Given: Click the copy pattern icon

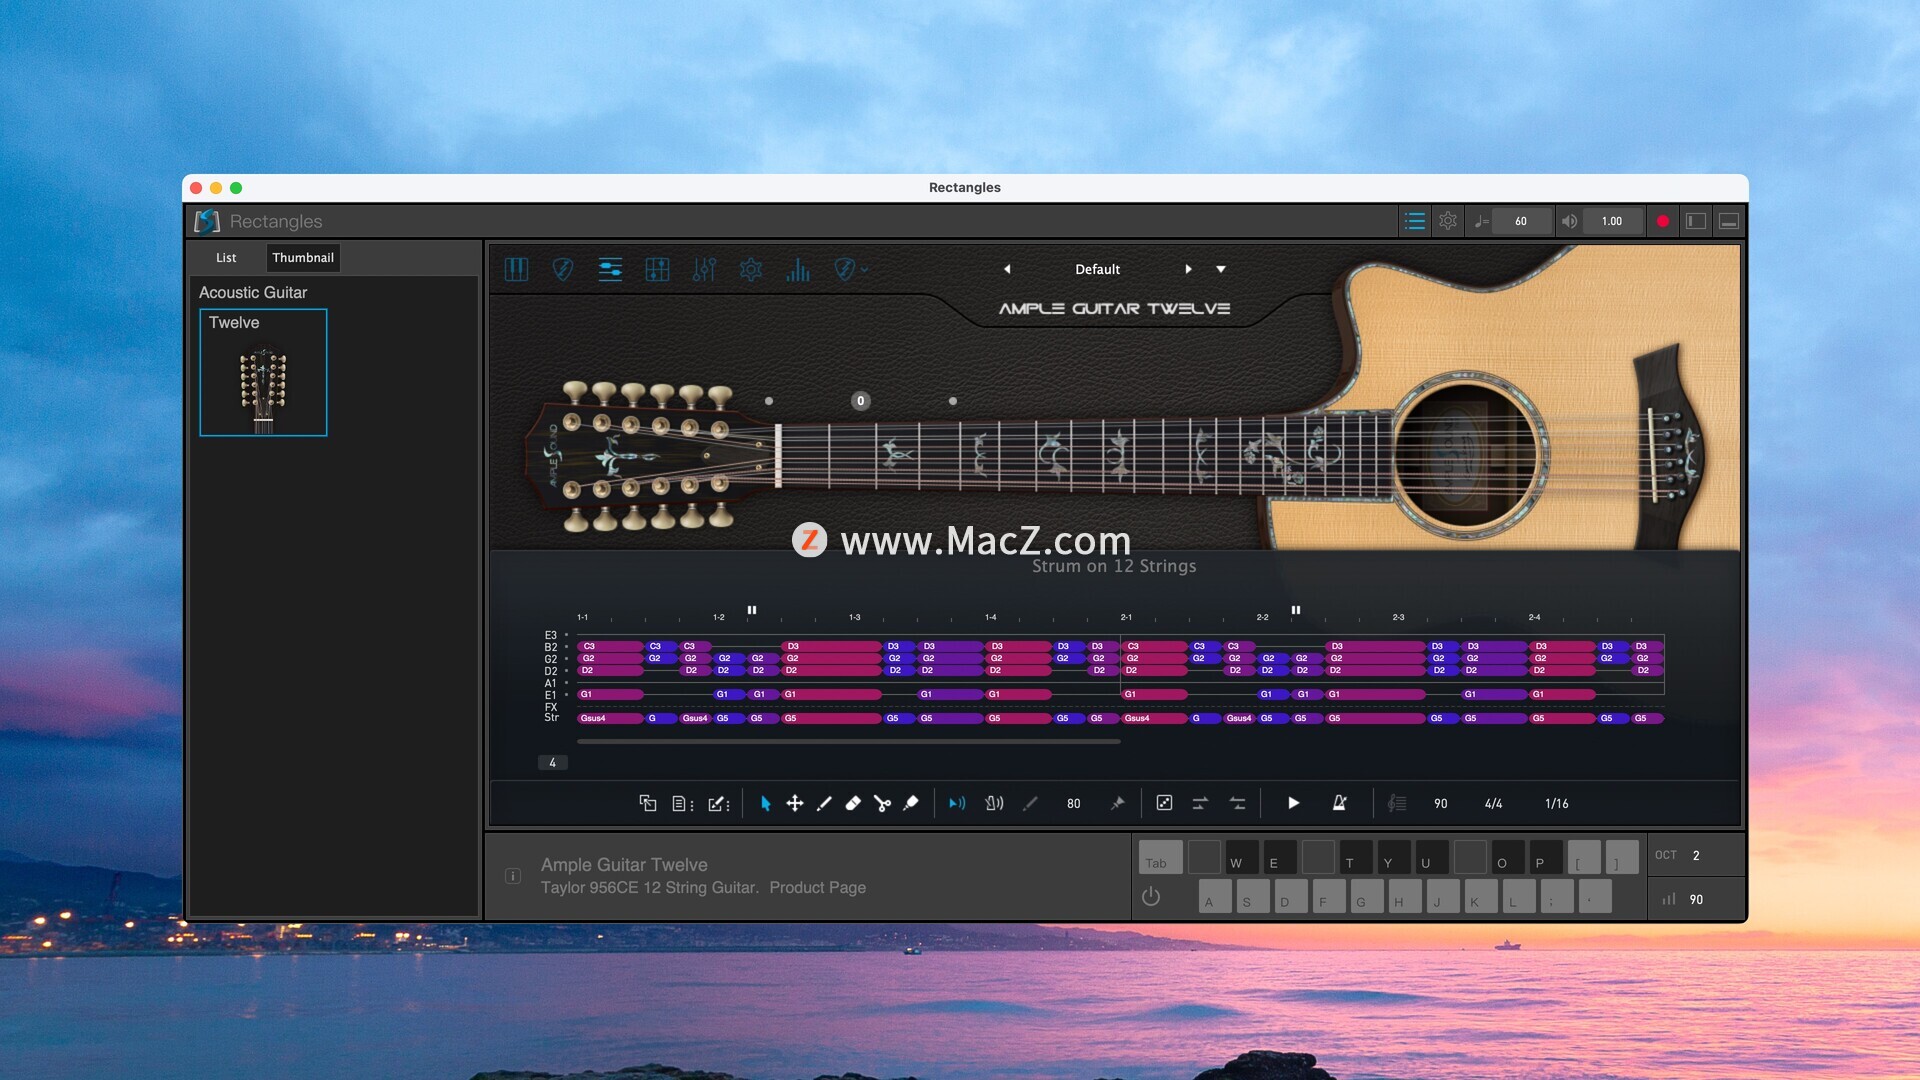Looking at the screenshot, I should click(x=648, y=803).
